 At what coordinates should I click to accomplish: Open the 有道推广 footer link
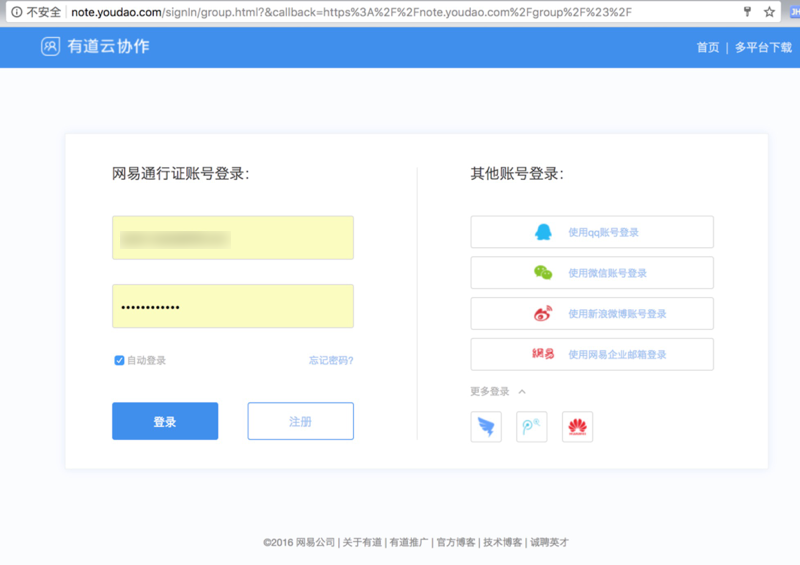(x=409, y=542)
